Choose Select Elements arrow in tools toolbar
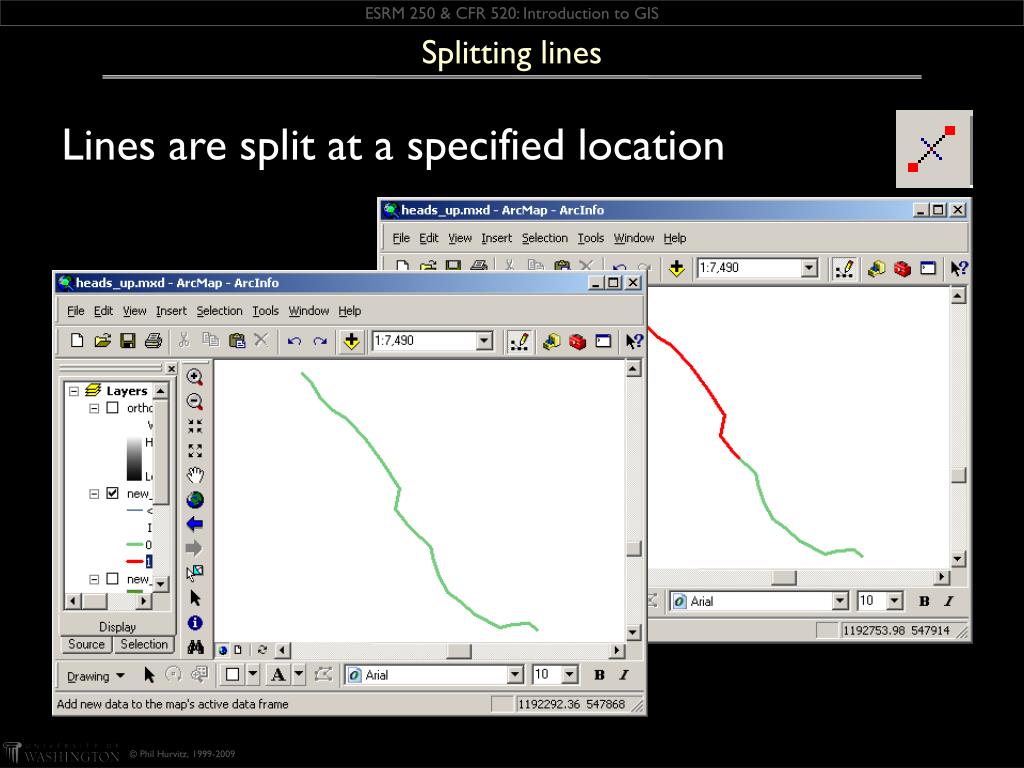The image size is (1024, 768). pos(195,598)
